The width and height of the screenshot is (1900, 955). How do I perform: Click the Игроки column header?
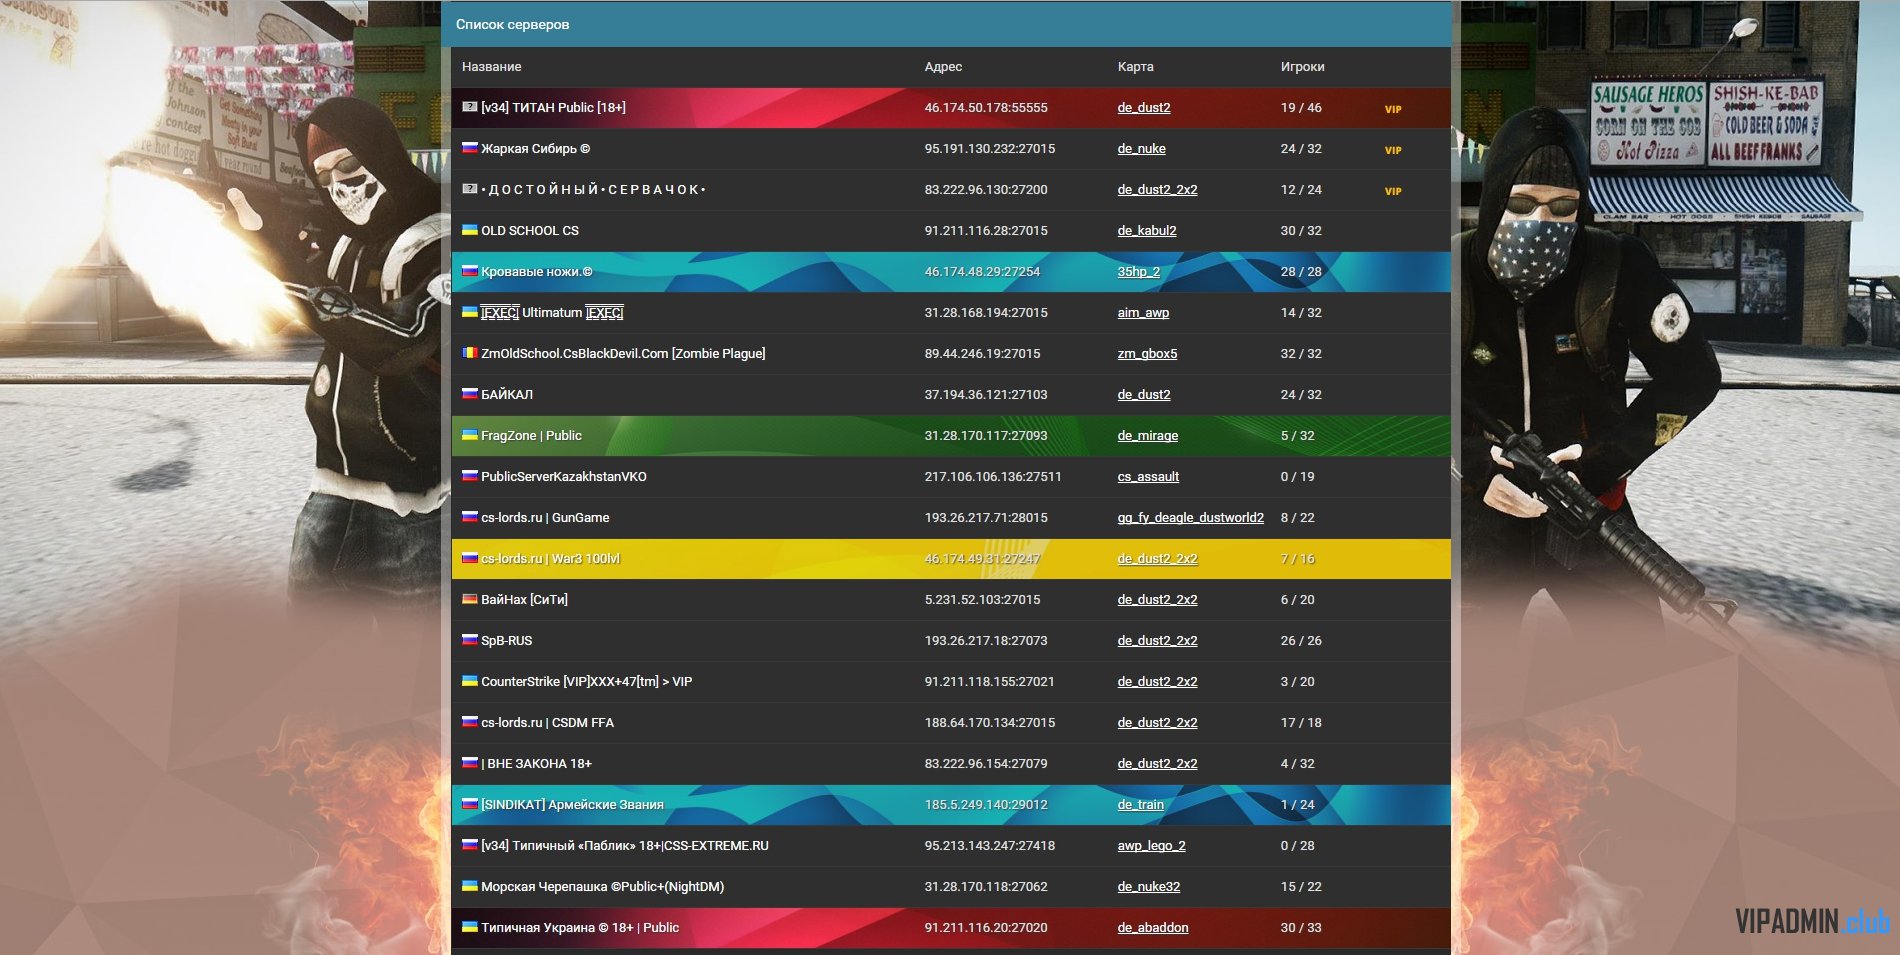[x=1302, y=67]
